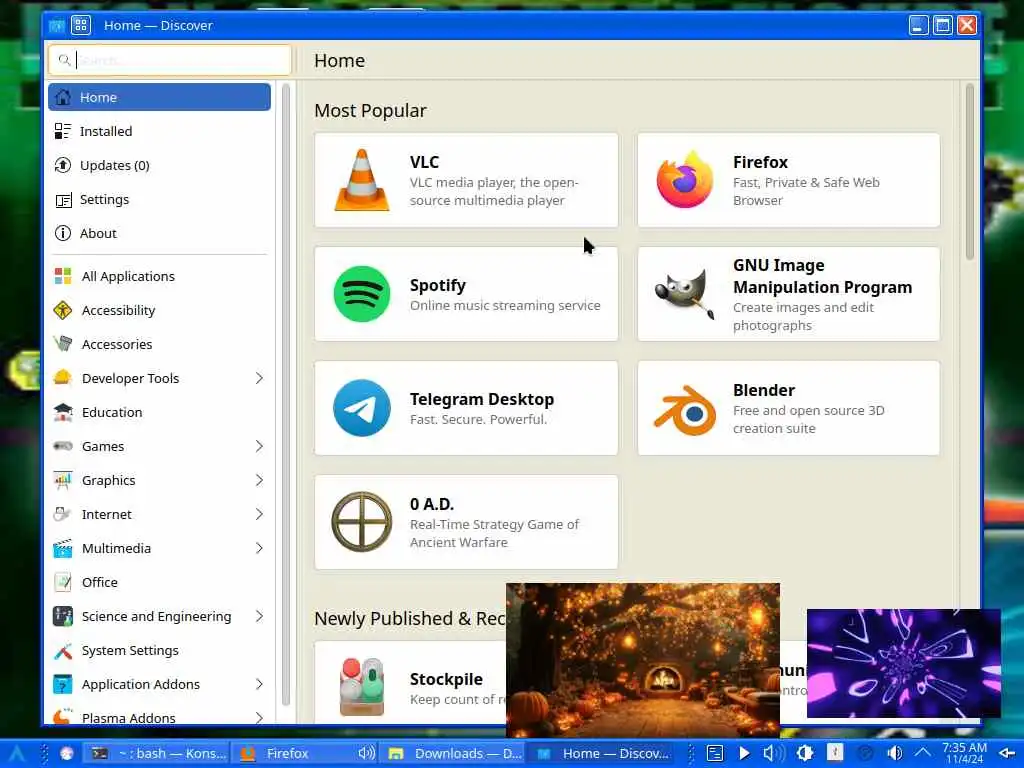1024x768 pixels.
Task: Show hidden tray icons arrow
Action: [923, 753]
